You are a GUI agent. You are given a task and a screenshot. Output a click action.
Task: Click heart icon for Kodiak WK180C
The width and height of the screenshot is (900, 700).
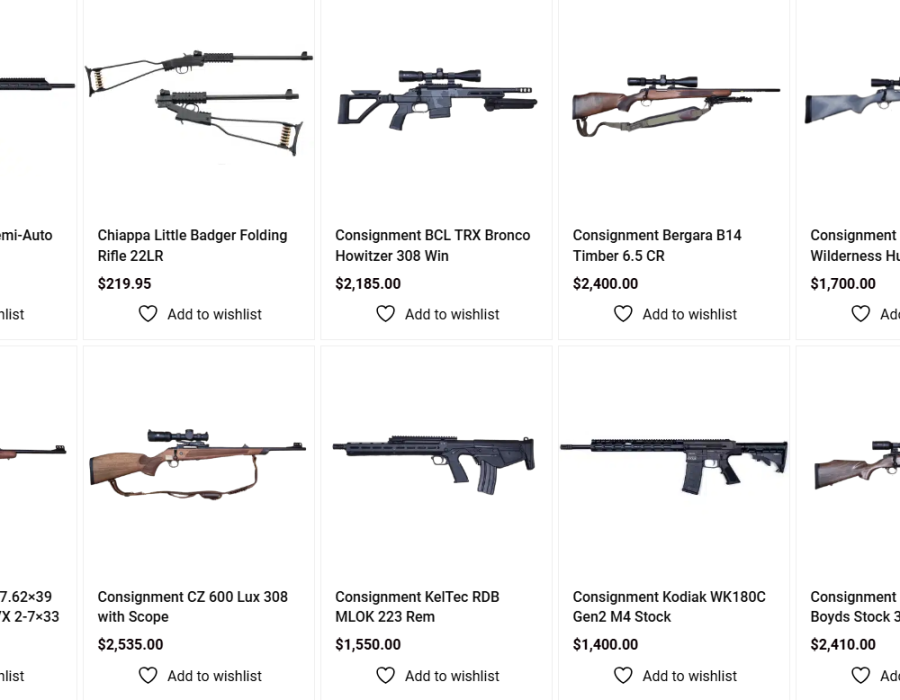623,676
